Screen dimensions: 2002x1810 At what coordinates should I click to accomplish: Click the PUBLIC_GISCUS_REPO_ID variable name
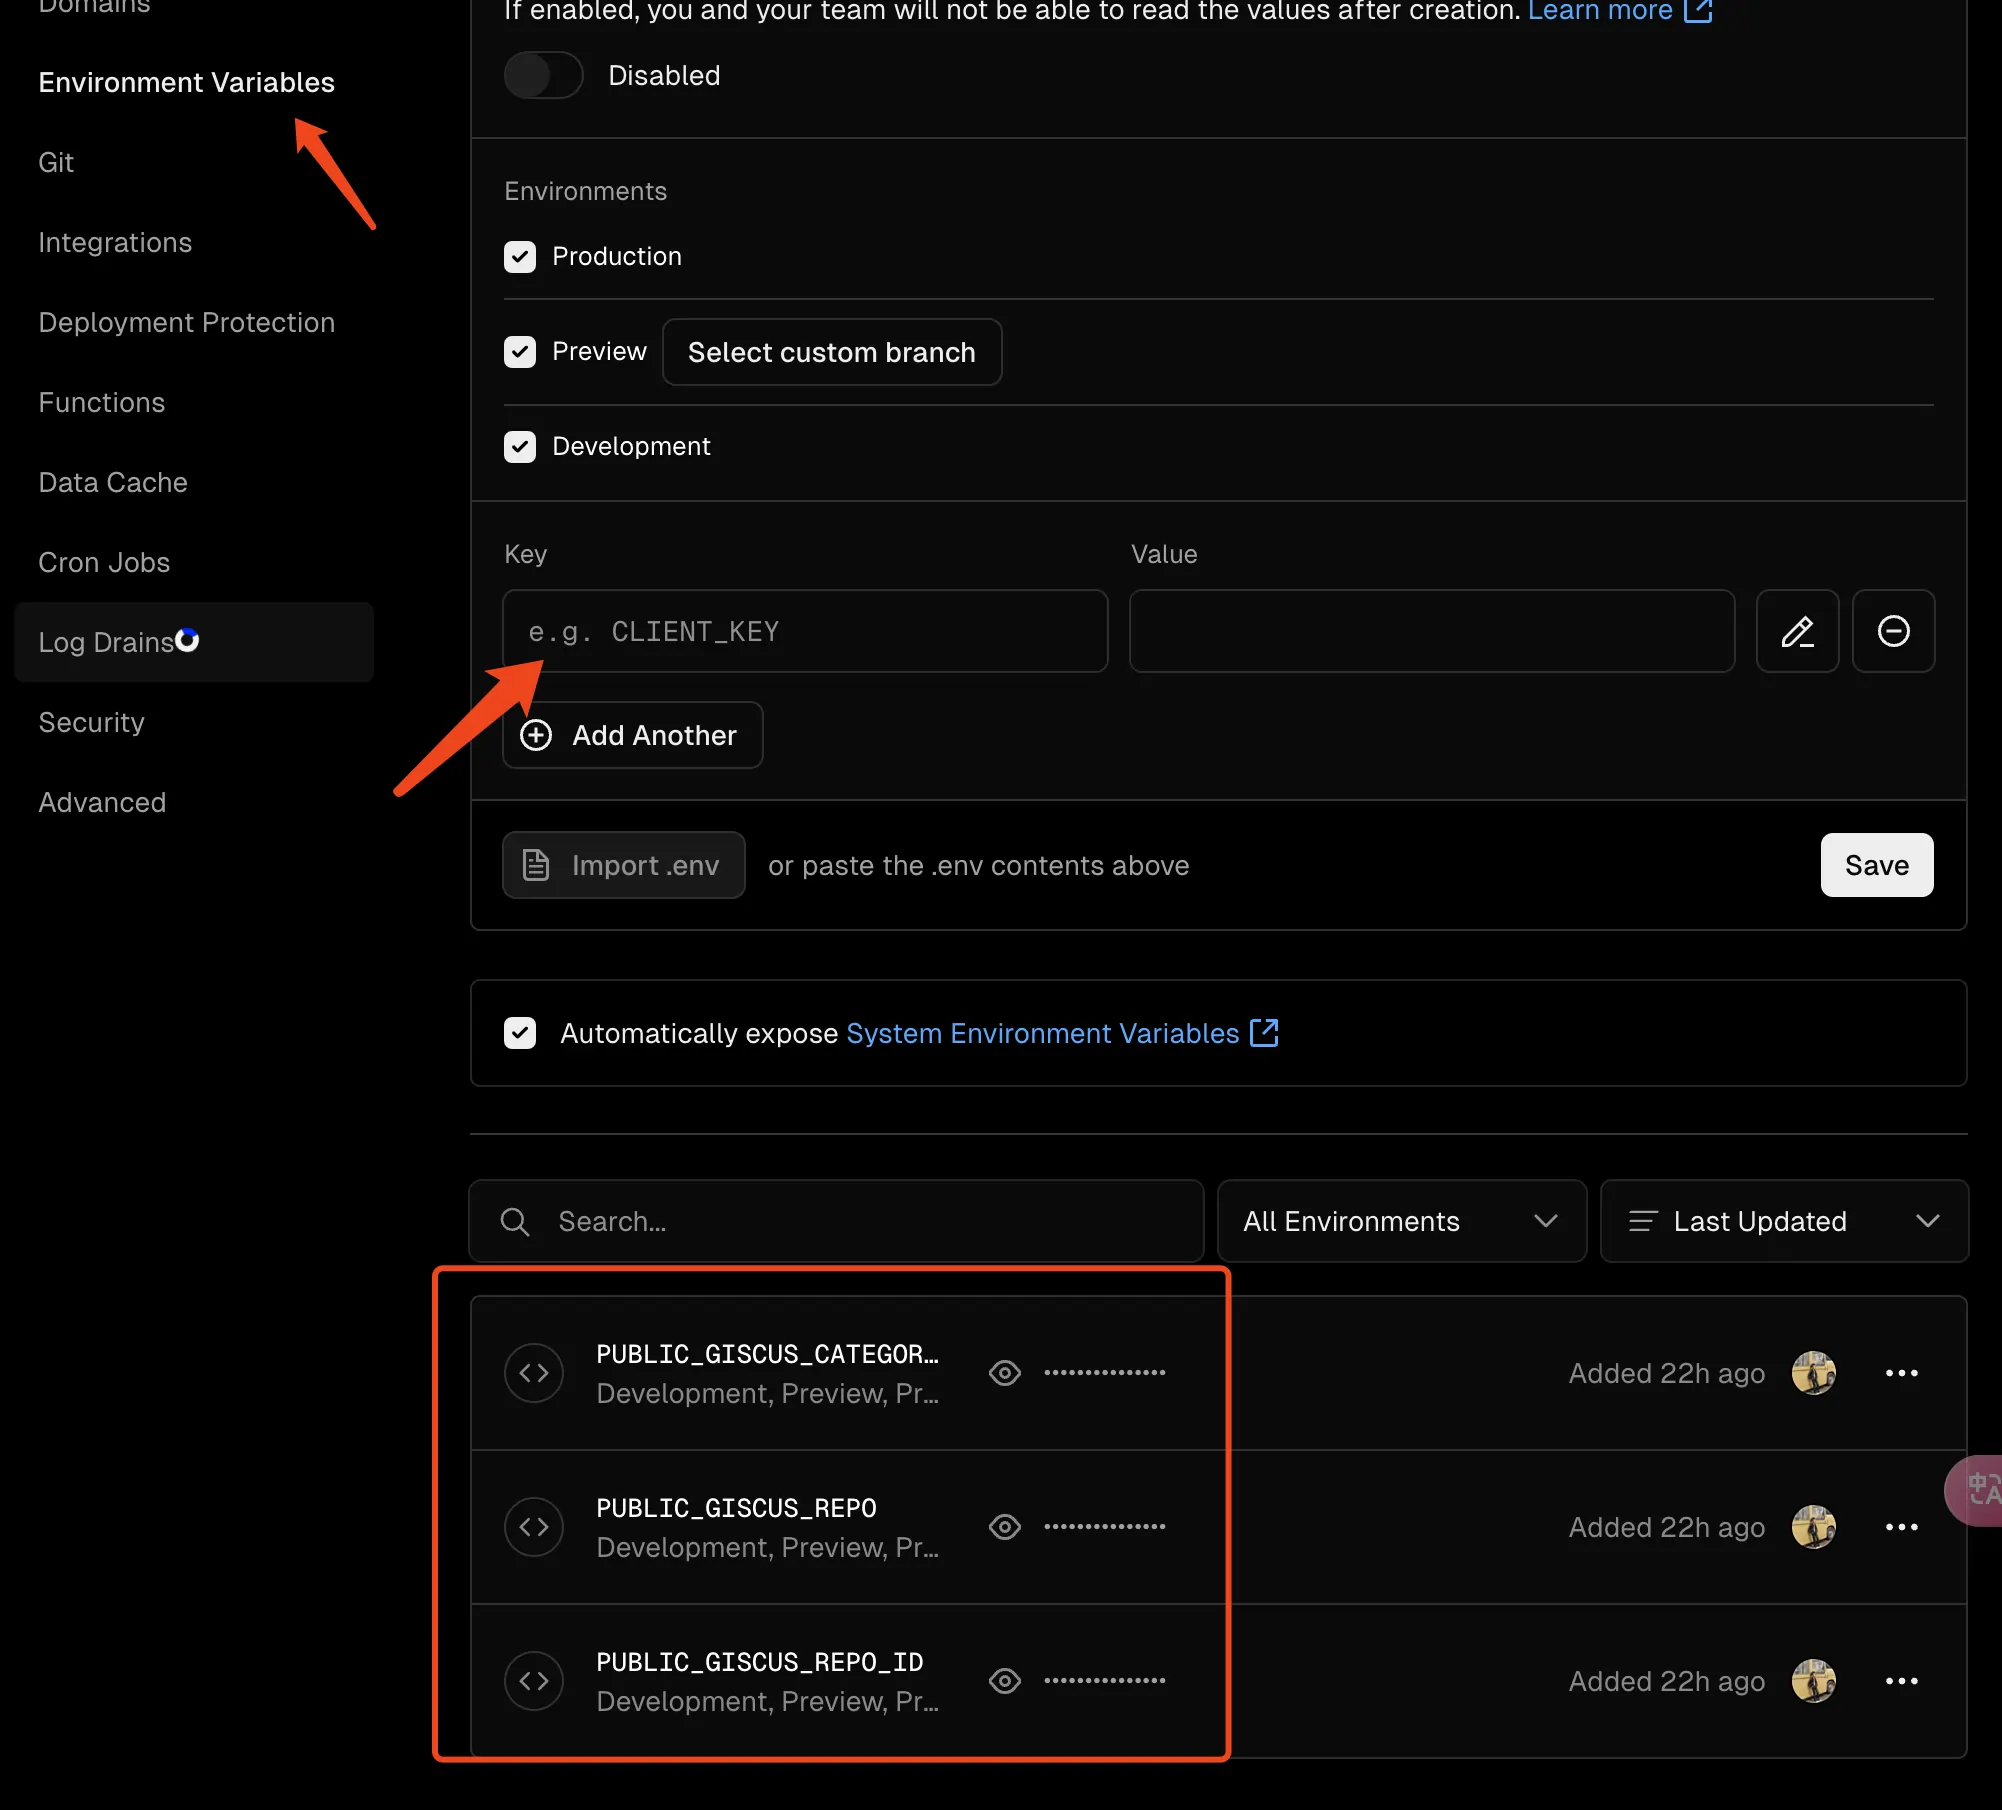(760, 1662)
